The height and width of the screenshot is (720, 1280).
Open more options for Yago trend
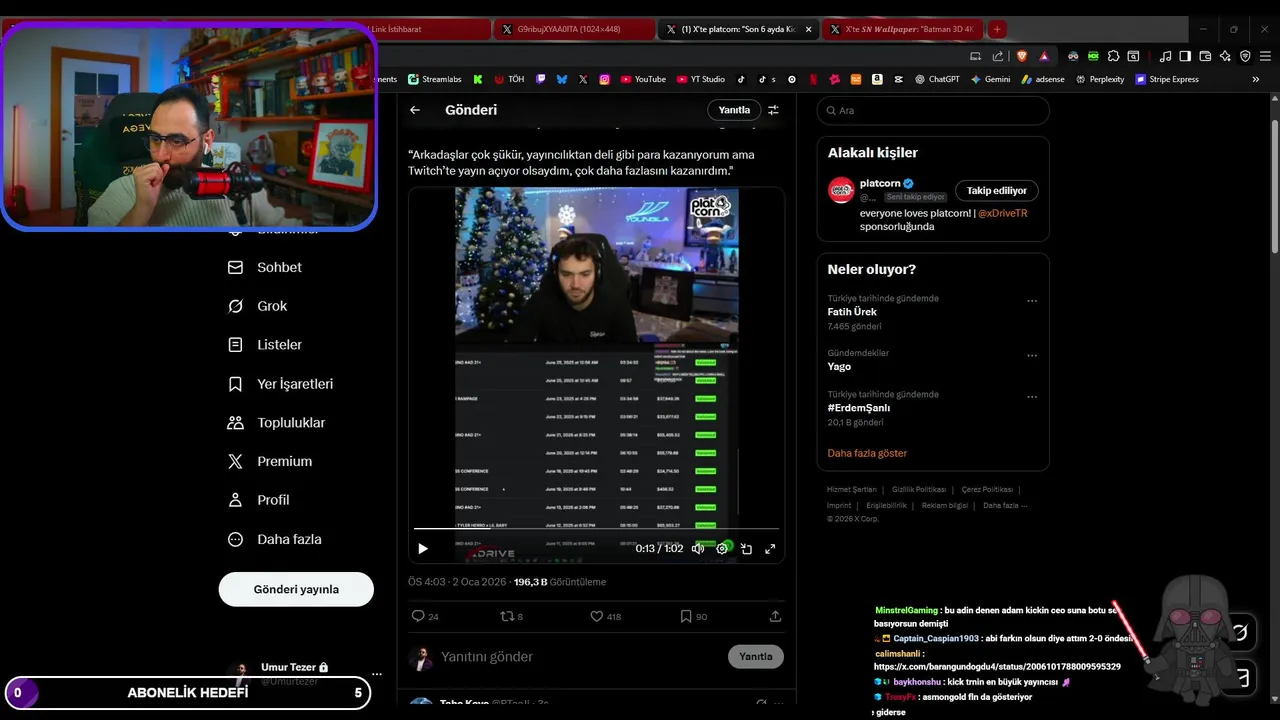[x=1032, y=355]
